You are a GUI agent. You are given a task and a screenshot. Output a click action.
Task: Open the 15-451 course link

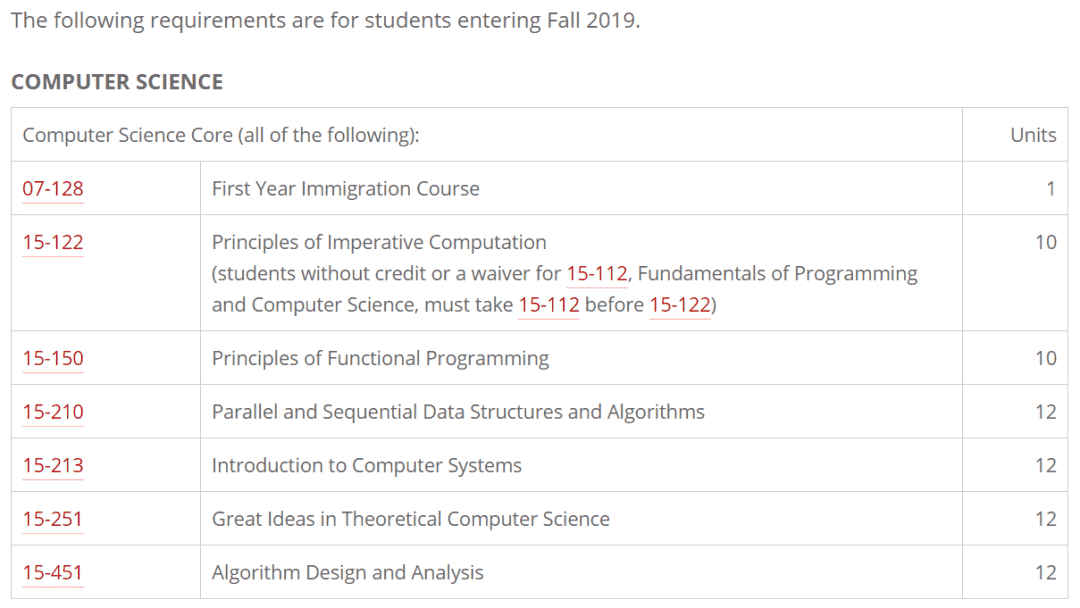(52, 573)
